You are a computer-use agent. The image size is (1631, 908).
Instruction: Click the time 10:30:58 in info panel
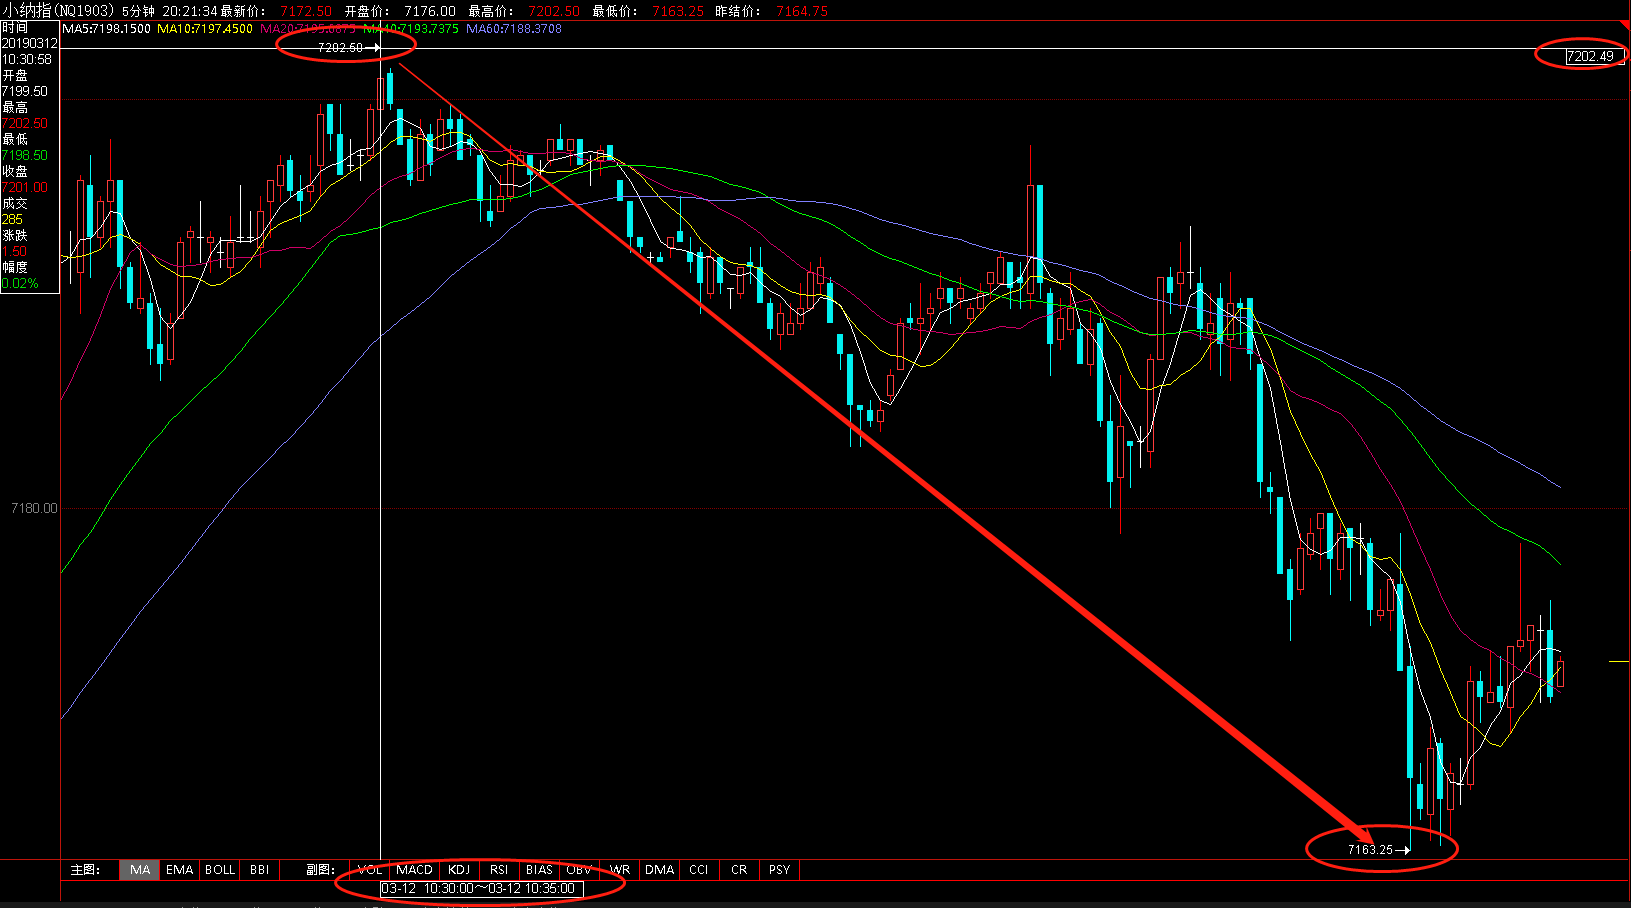tap(27, 59)
